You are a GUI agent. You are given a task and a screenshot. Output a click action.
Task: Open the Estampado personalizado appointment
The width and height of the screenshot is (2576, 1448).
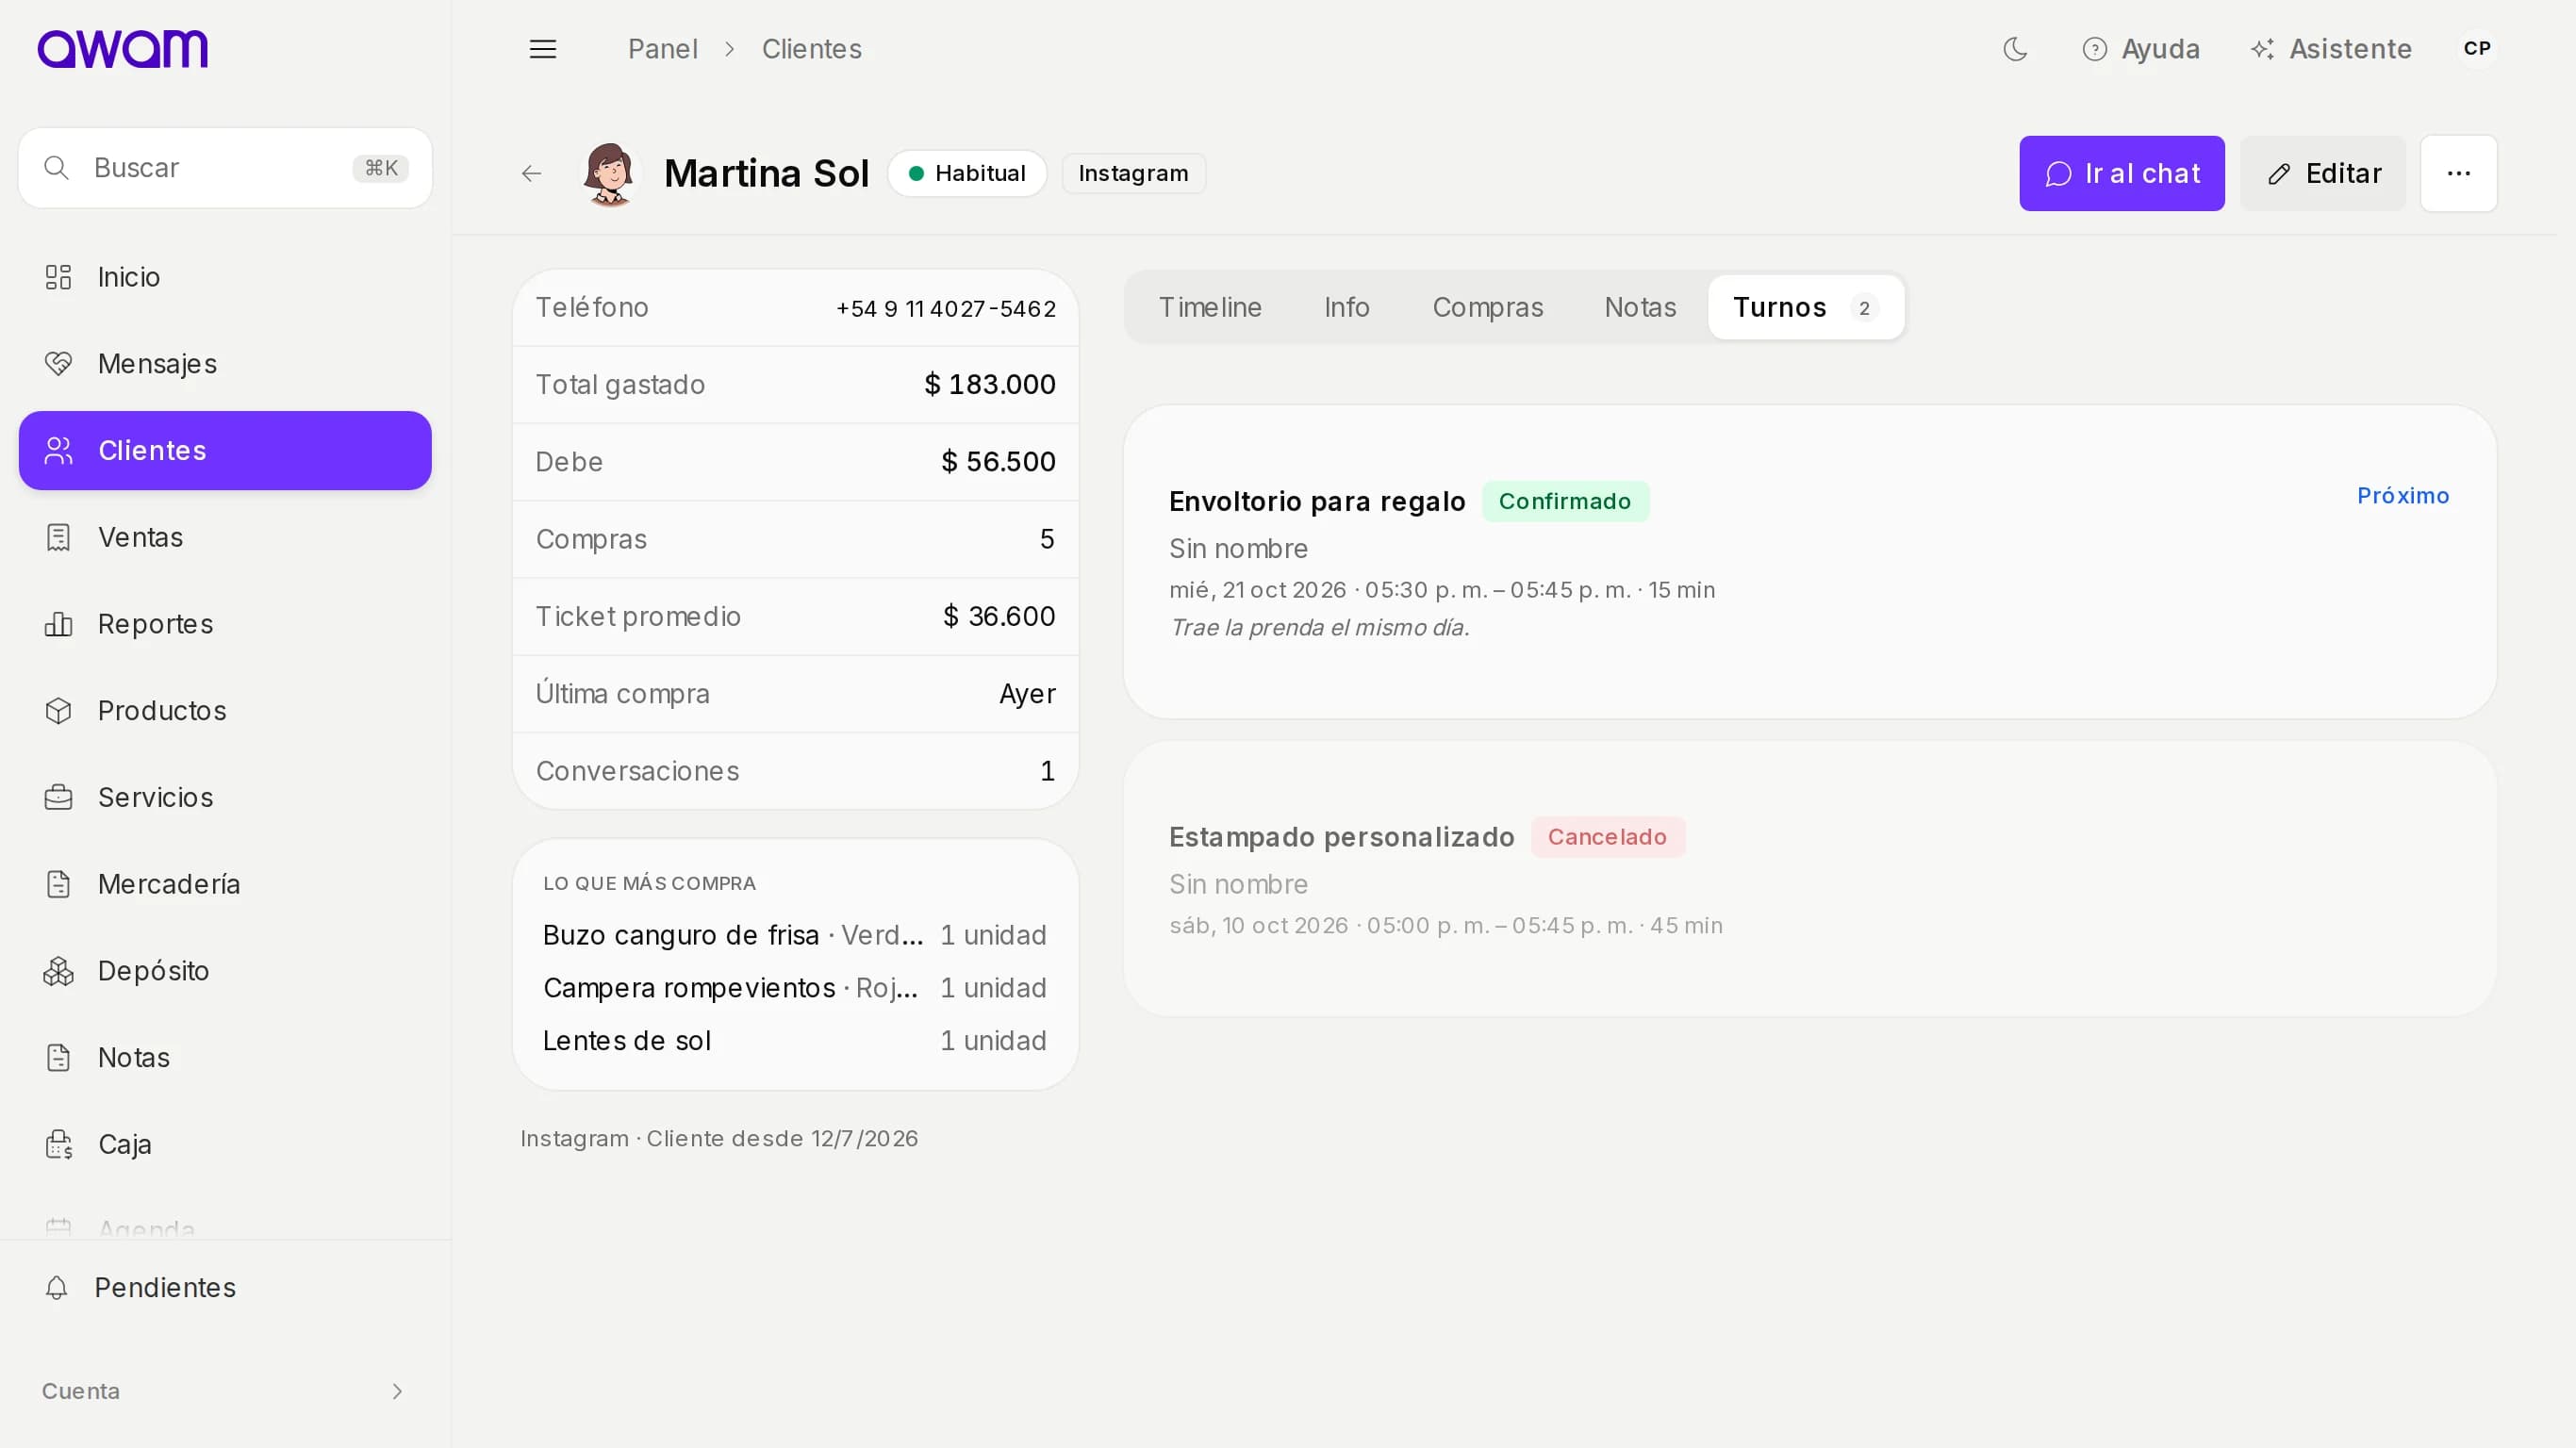click(1809, 879)
